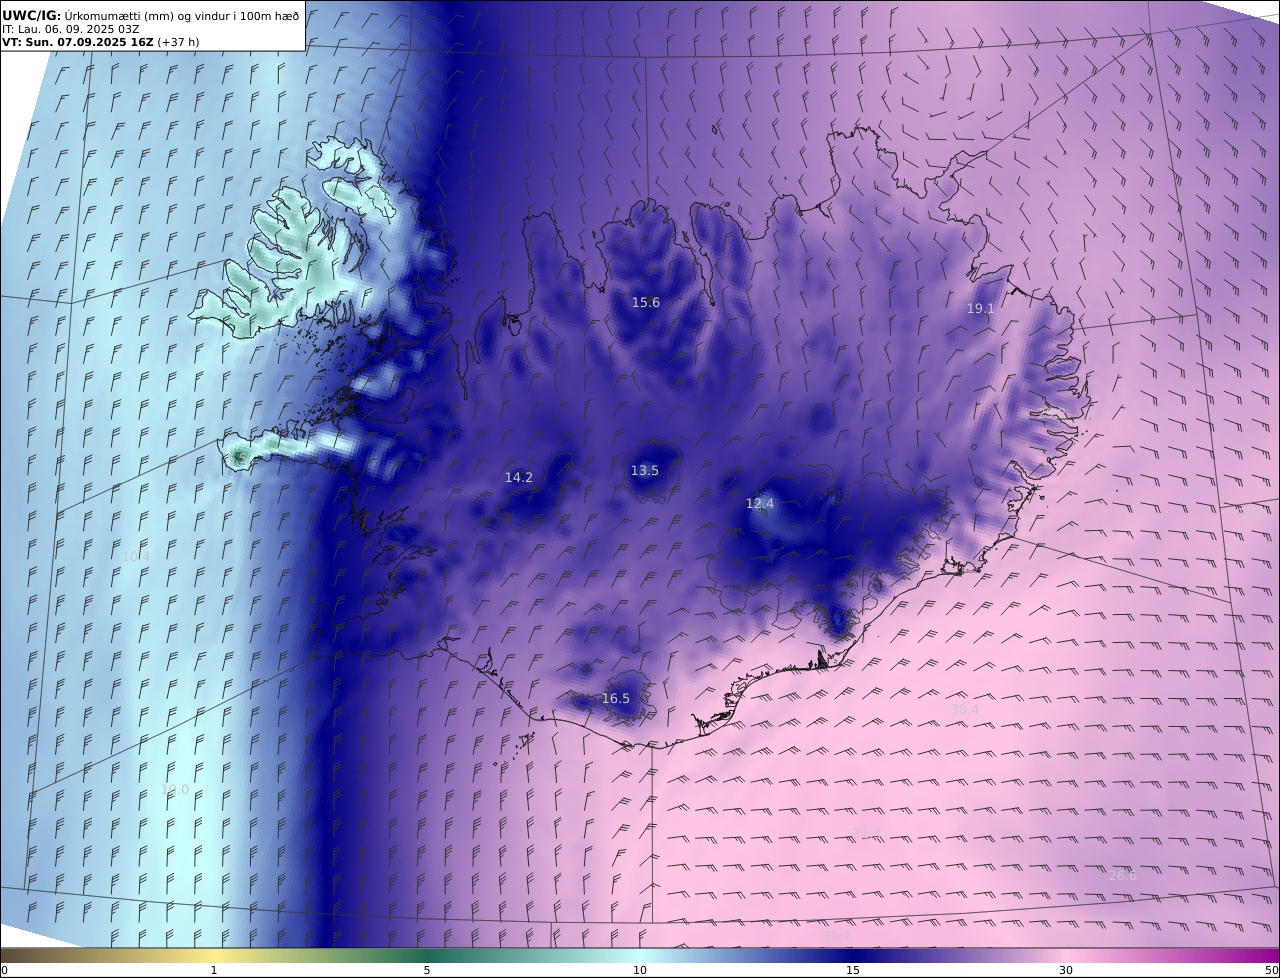
Task: Click the 19.1 value in northeast Iceland
Action: click(980, 309)
